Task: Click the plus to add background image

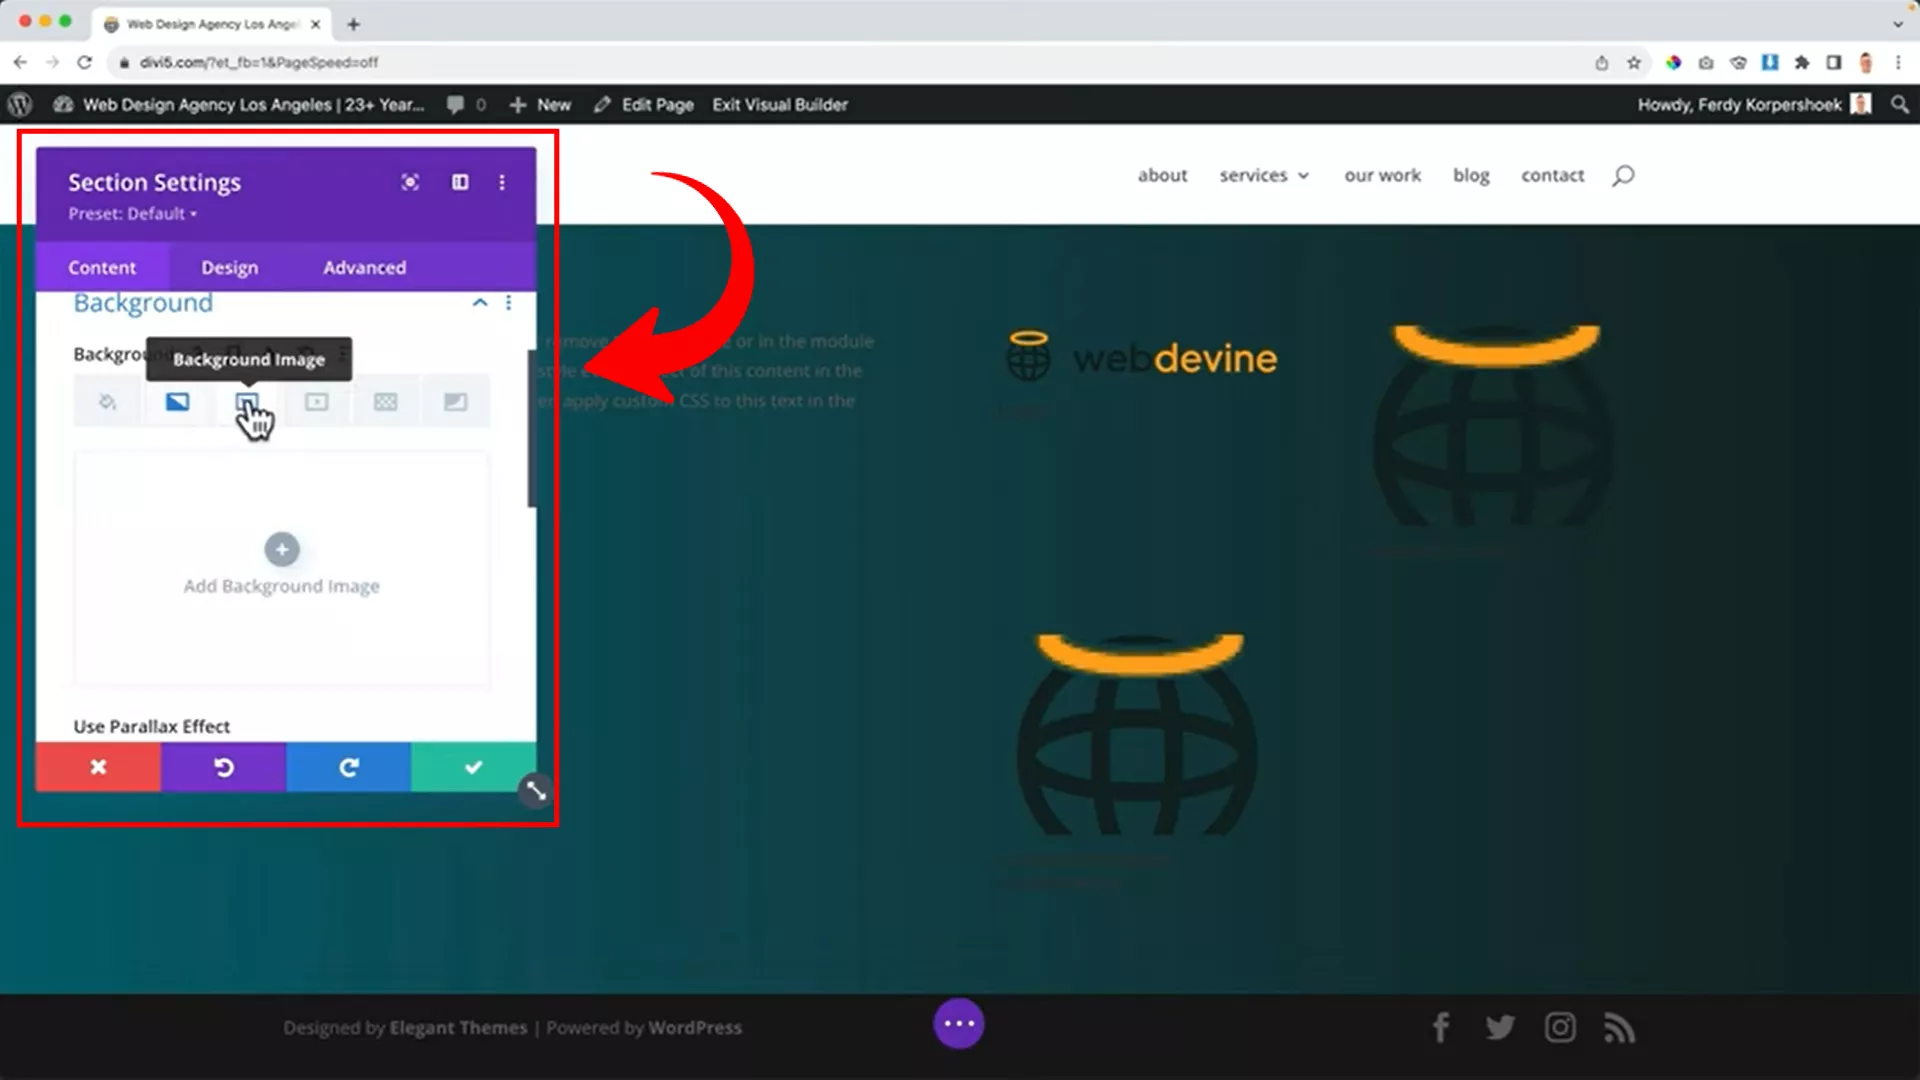Action: click(x=282, y=549)
